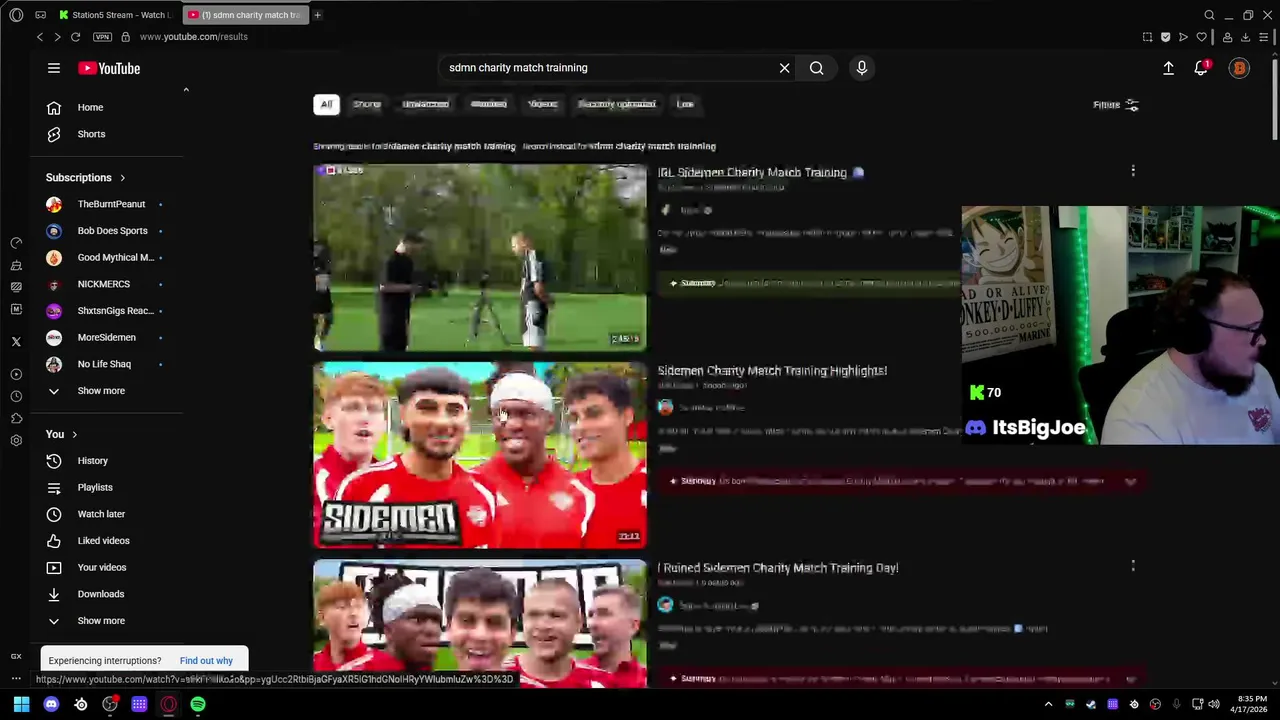
Task: Expand subscriptions with Show more
Action: 100,391
